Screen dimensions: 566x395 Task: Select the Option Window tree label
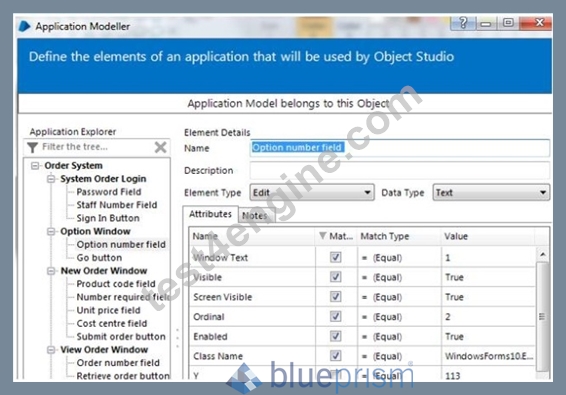(x=95, y=231)
